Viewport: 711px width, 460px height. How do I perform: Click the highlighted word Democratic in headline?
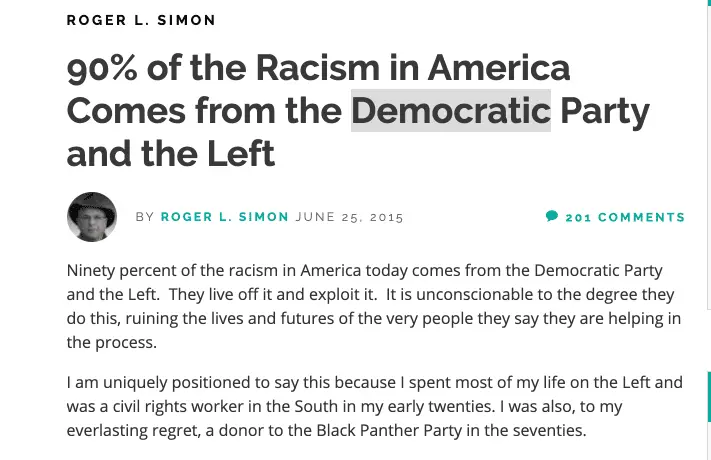pos(450,110)
